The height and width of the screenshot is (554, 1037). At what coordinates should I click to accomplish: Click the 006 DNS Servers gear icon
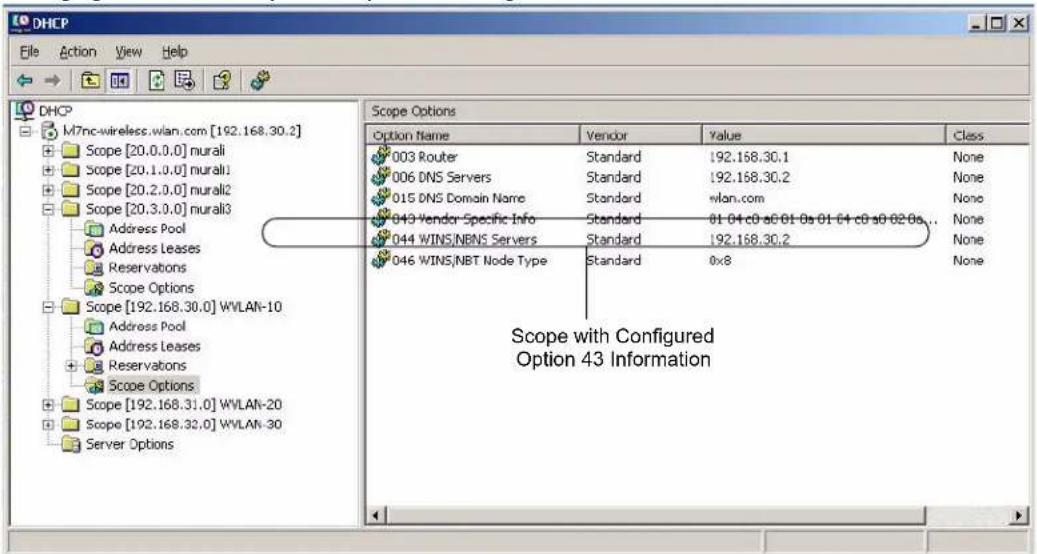[x=381, y=177]
